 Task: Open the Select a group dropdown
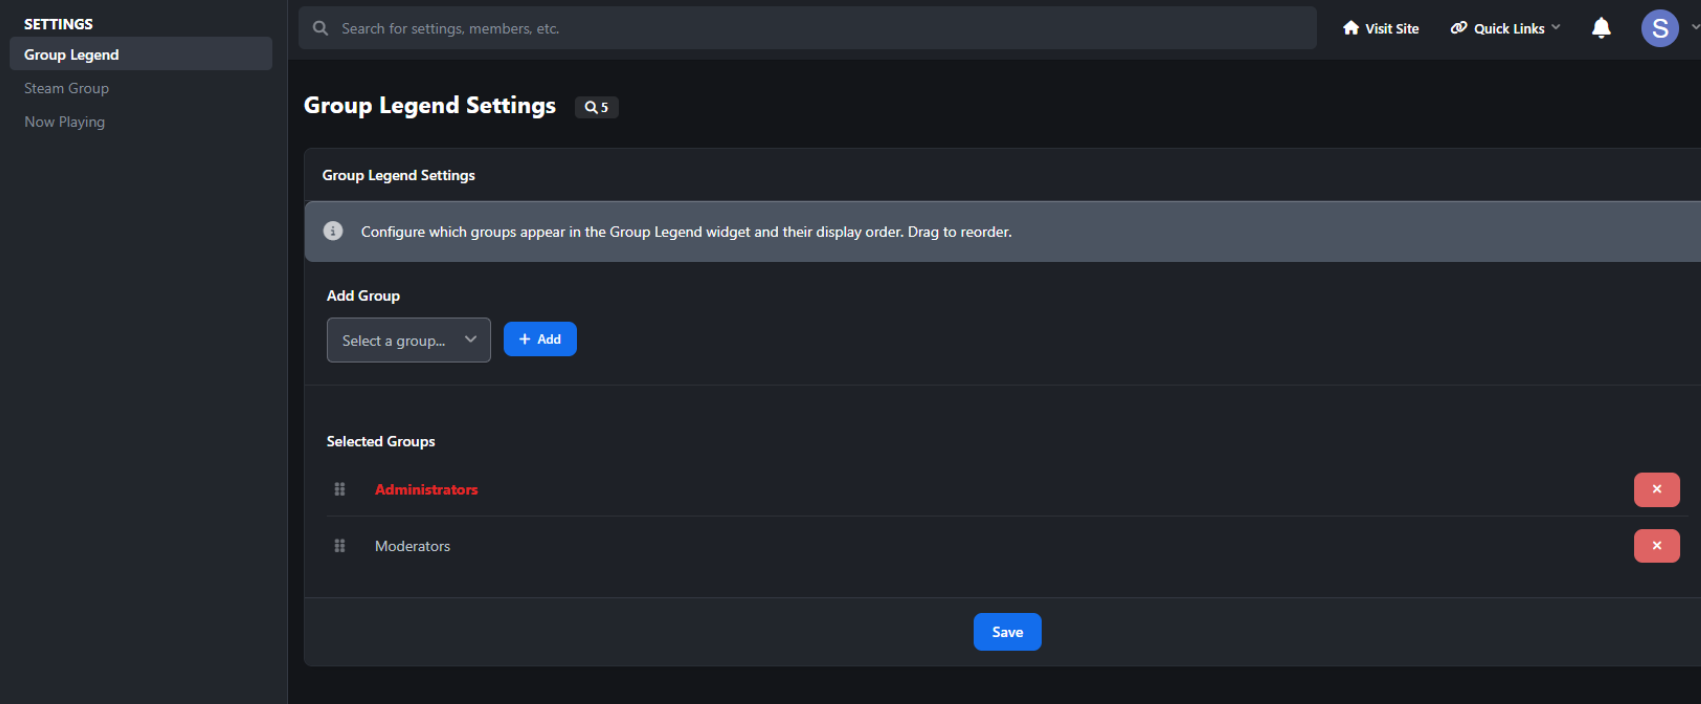(x=408, y=340)
